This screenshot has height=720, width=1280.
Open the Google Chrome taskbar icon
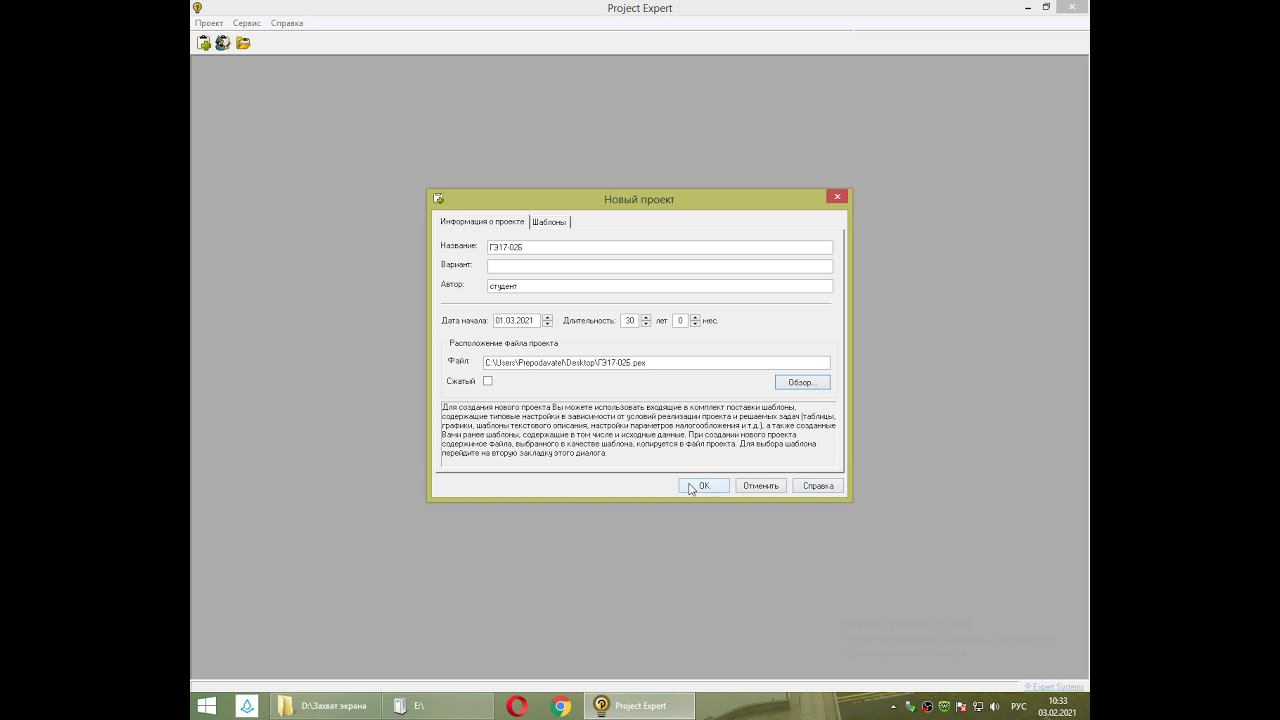561,706
